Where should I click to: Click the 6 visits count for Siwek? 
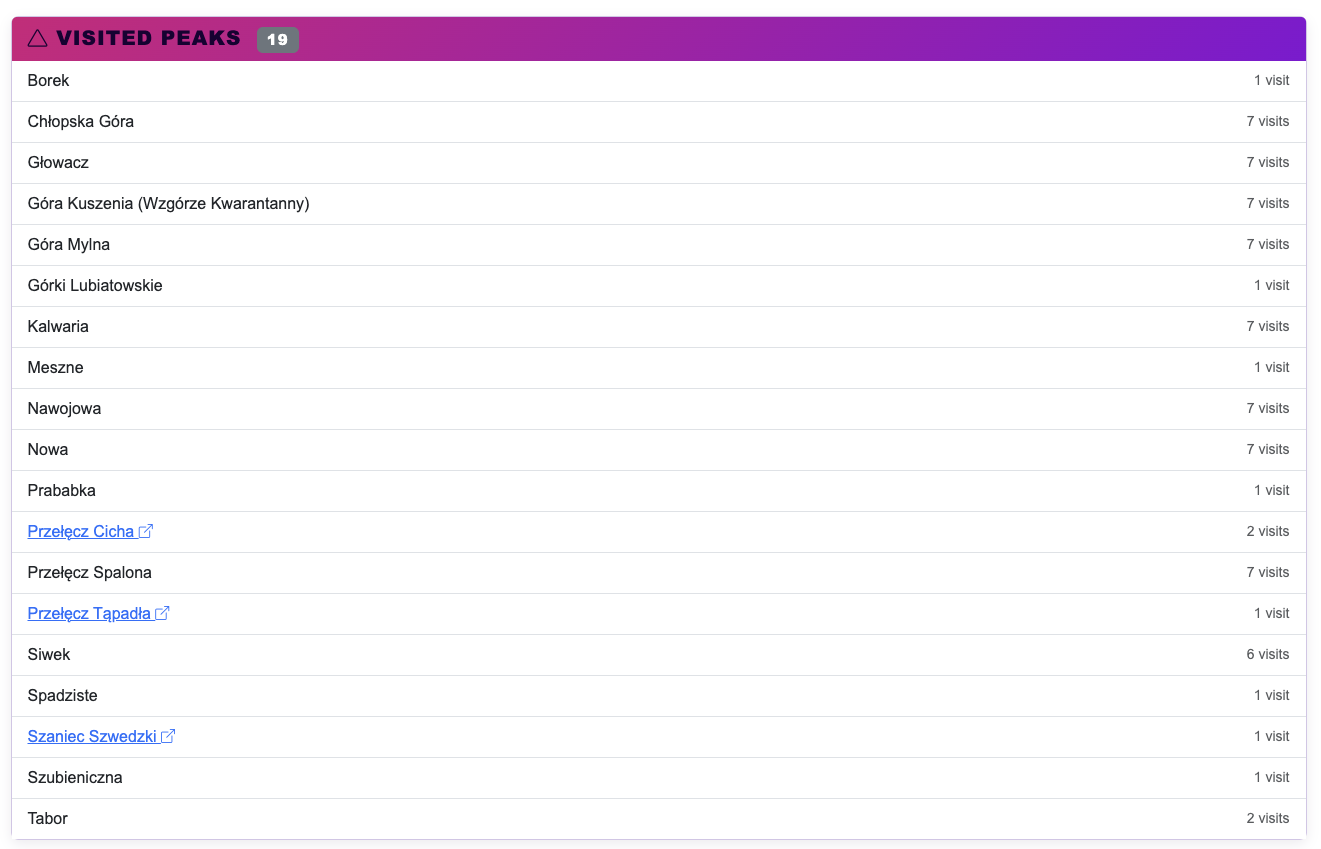coord(1268,654)
